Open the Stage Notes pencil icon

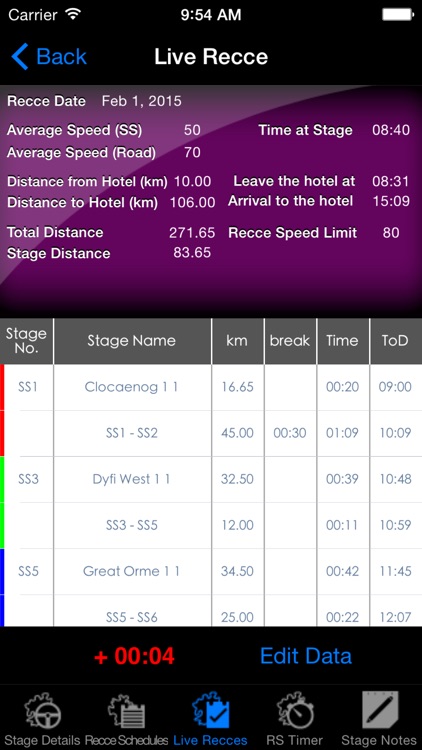coord(379,711)
